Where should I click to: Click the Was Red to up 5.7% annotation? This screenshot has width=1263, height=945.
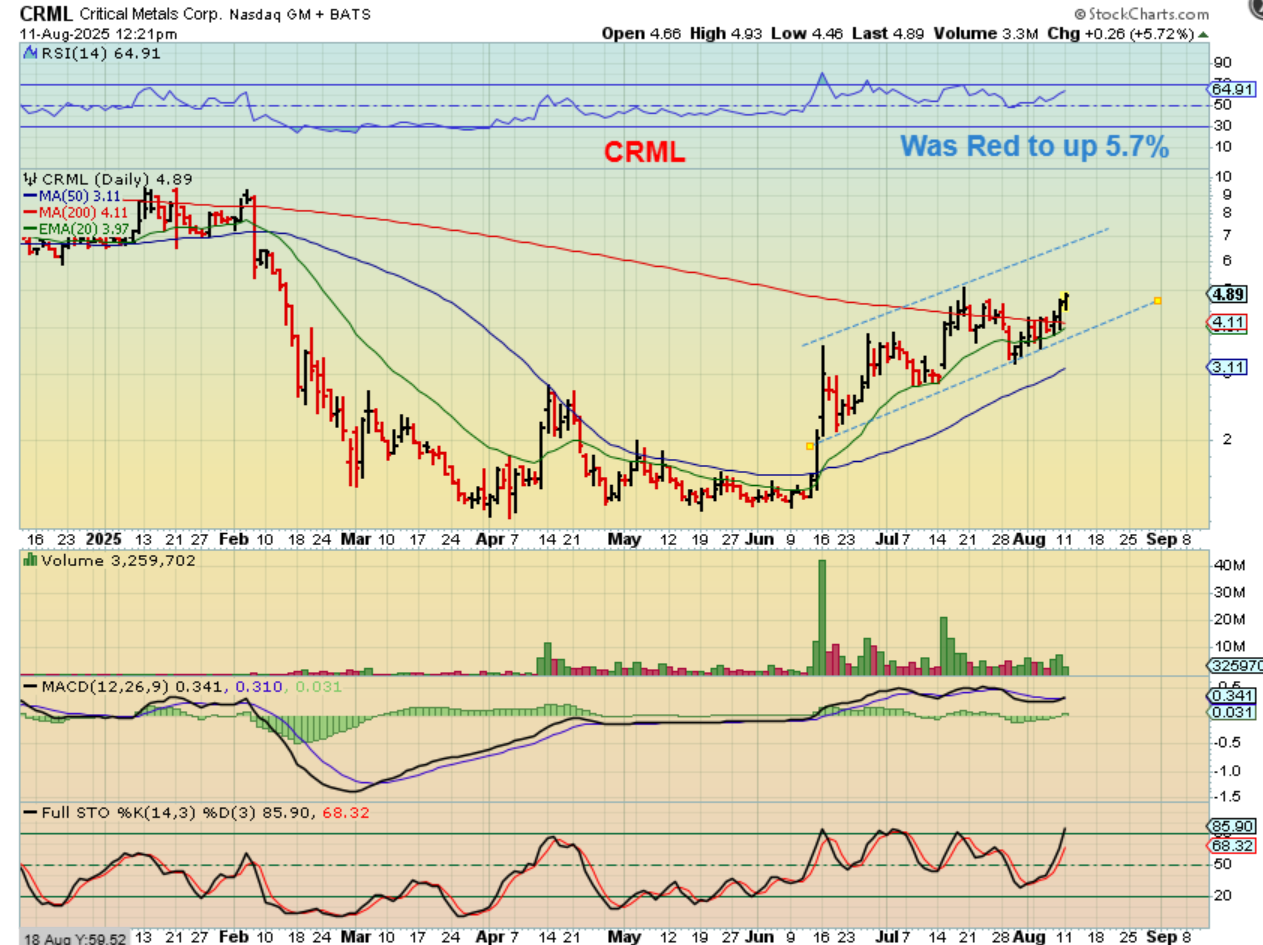[1035, 146]
